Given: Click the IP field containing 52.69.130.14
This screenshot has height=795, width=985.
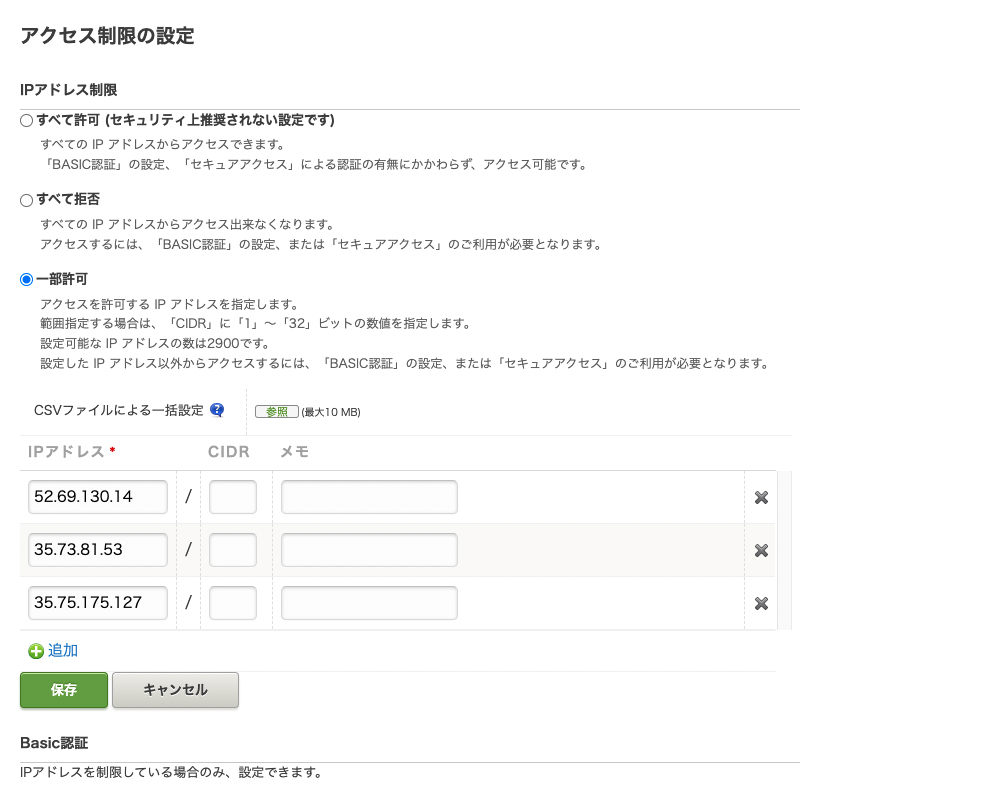Looking at the screenshot, I should [x=97, y=497].
